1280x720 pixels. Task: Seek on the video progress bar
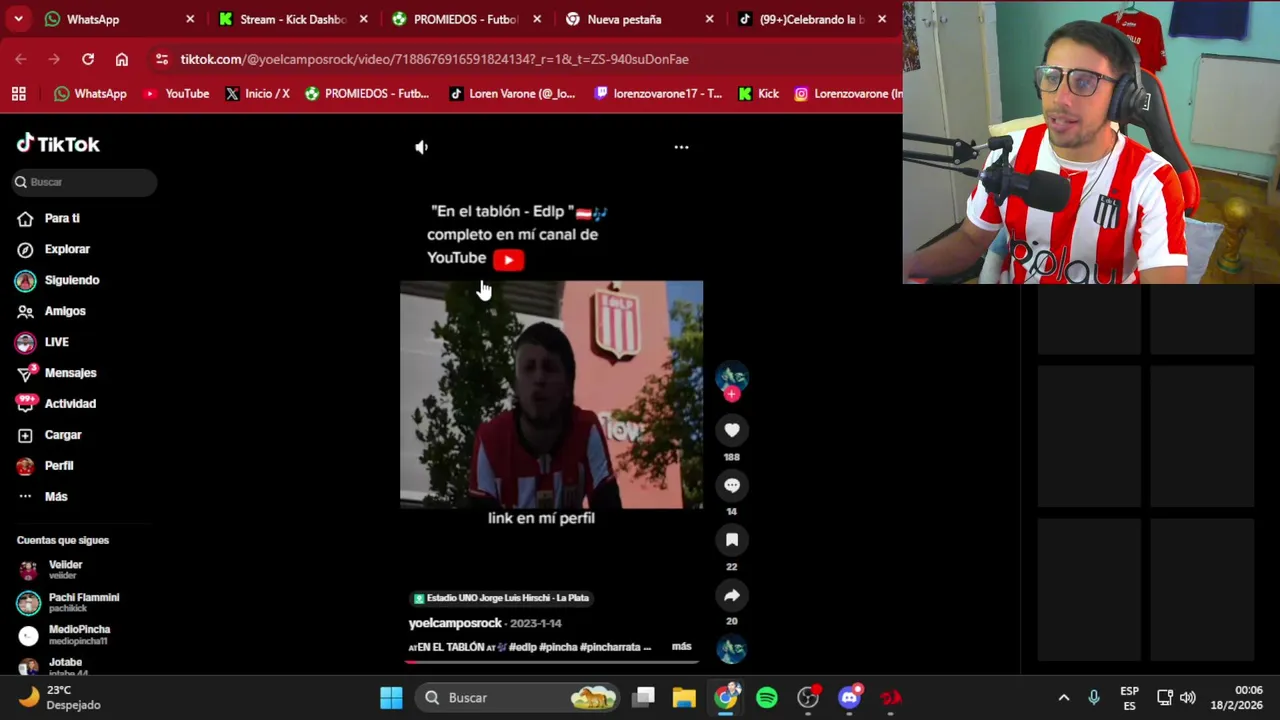click(x=551, y=661)
